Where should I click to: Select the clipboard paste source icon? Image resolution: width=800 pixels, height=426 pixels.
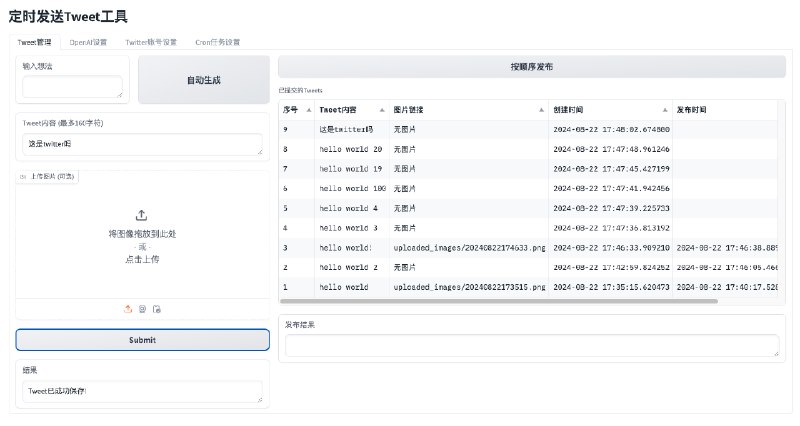tap(157, 309)
